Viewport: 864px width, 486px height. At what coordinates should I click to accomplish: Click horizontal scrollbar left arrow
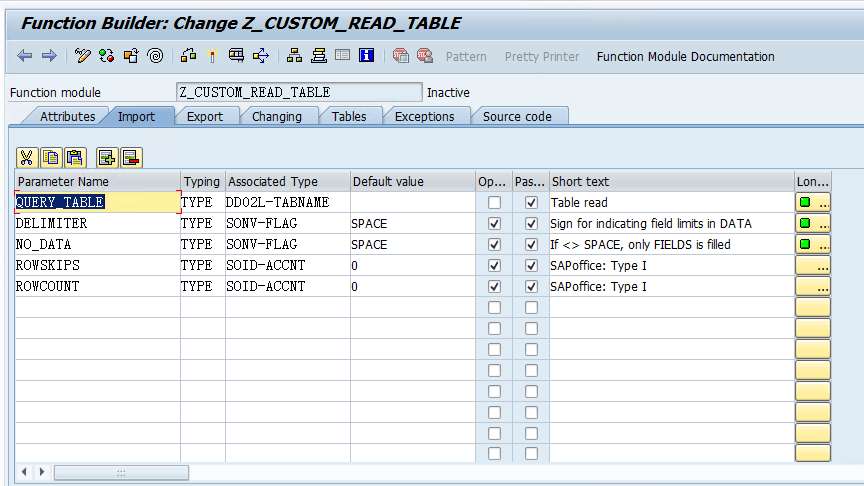tap(24, 472)
